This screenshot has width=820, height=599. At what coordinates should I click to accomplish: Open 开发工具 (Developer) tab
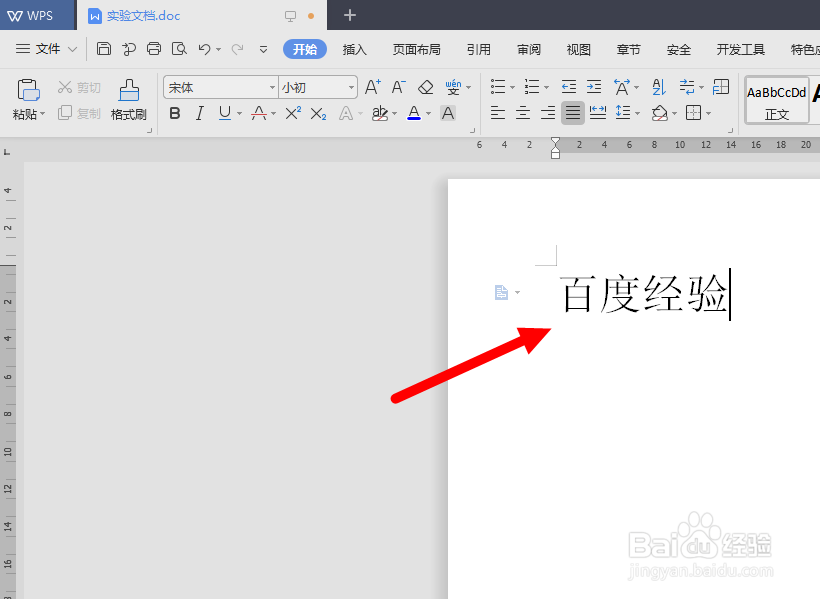[741, 50]
